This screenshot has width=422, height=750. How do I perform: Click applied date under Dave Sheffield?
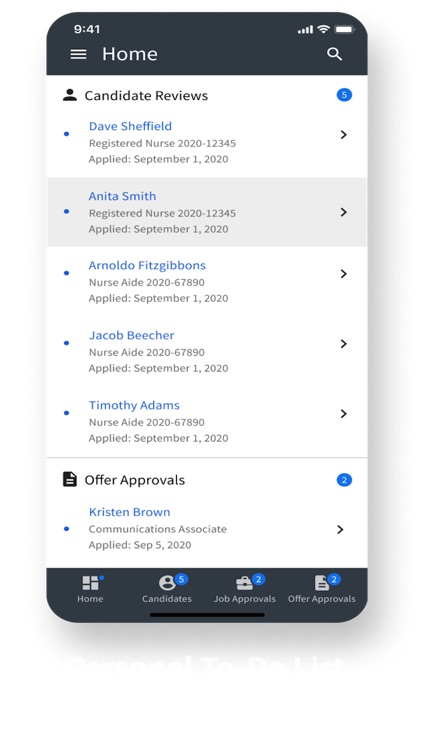158,159
